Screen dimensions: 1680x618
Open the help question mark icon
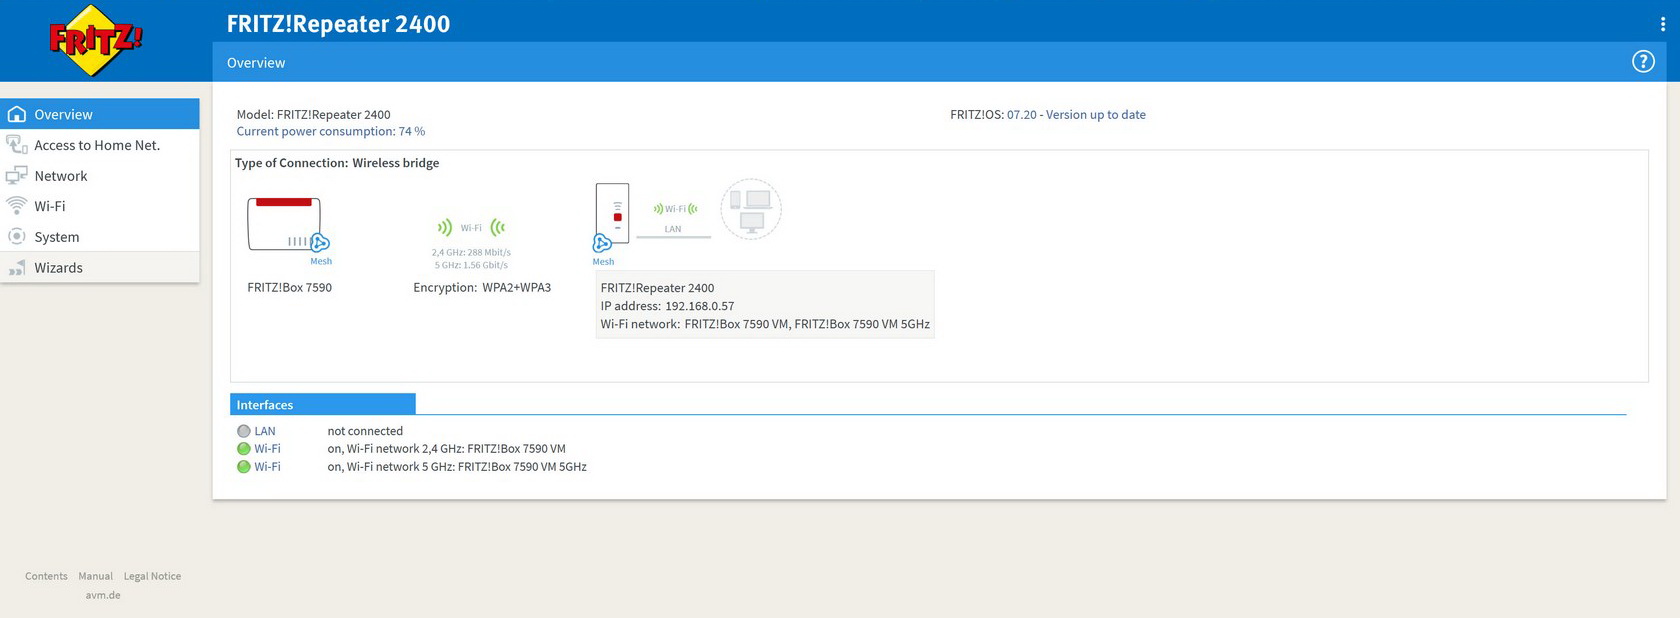[1643, 62]
